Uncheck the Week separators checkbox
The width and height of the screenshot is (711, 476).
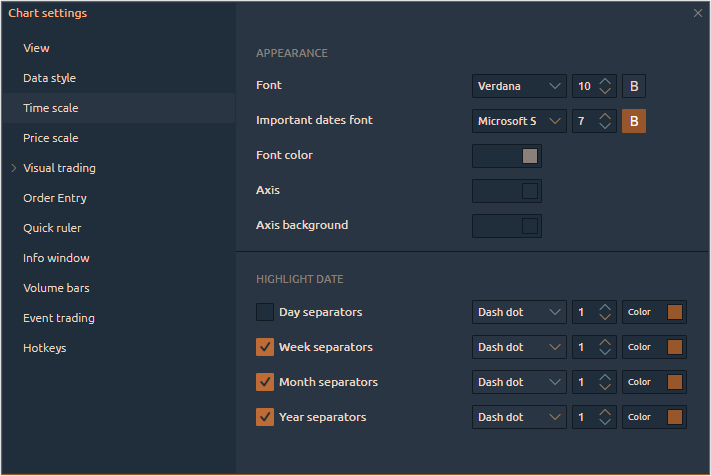(x=265, y=347)
